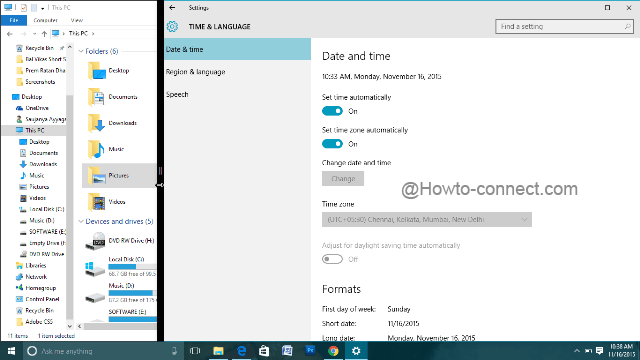Collapse the Devices and drives (5) group
640x360 pixels.
coord(81,222)
